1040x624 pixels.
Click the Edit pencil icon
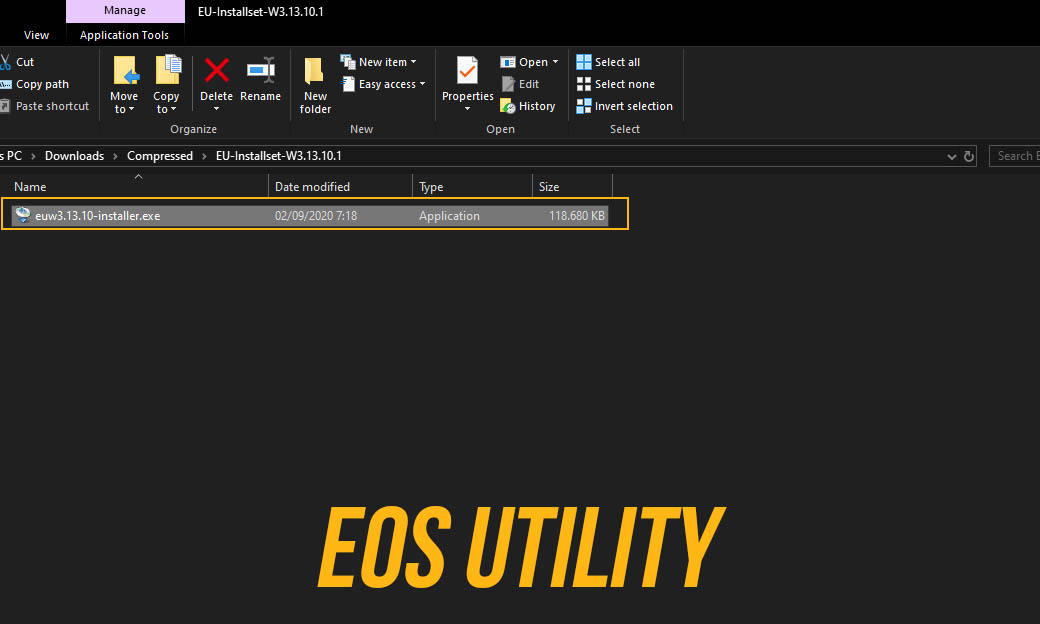pyautogui.click(x=508, y=84)
